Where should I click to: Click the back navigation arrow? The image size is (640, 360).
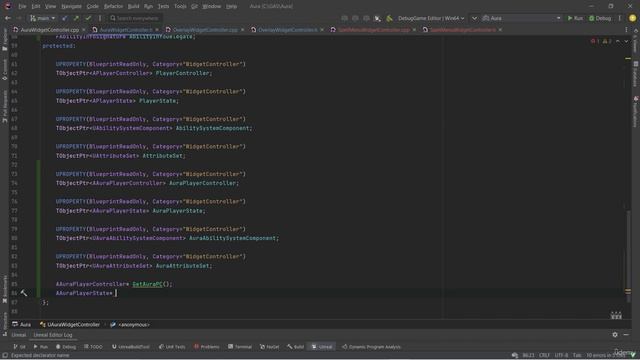coord(8,18)
